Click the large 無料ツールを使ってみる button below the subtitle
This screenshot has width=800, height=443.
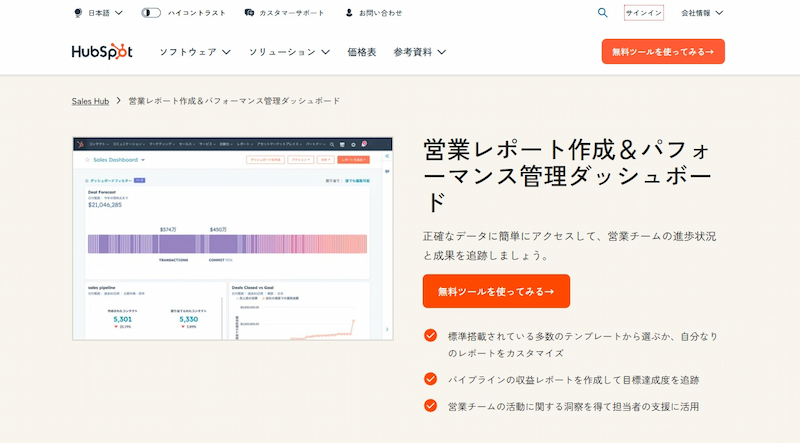point(496,291)
